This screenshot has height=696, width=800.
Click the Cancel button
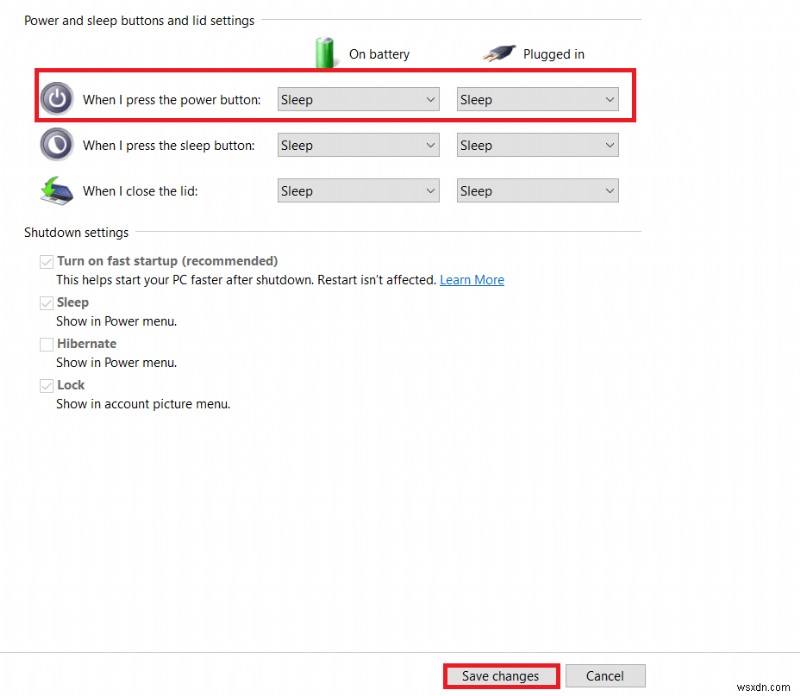coord(605,675)
